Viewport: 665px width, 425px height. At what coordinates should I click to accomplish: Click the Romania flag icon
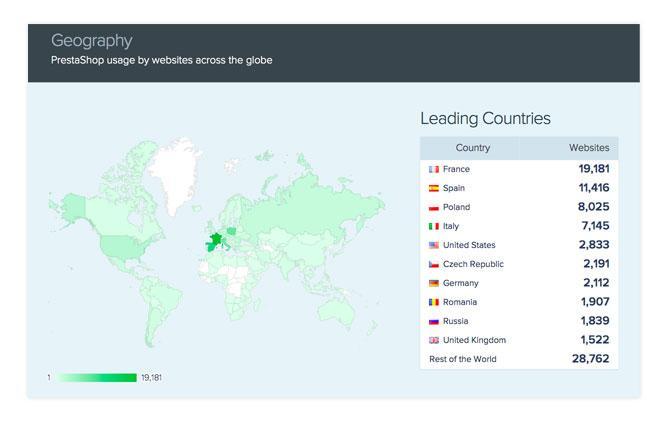[433, 302]
